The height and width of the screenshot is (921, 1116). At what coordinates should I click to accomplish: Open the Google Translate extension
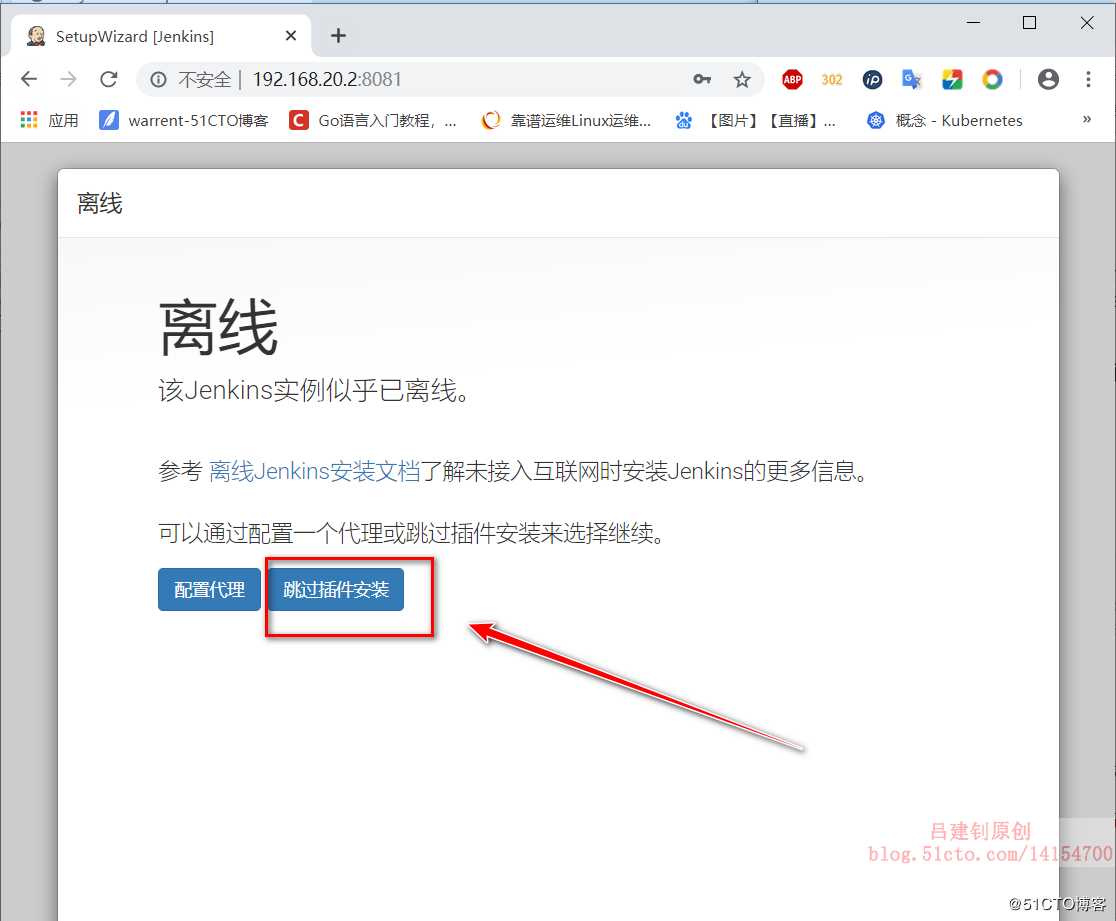click(x=912, y=79)
